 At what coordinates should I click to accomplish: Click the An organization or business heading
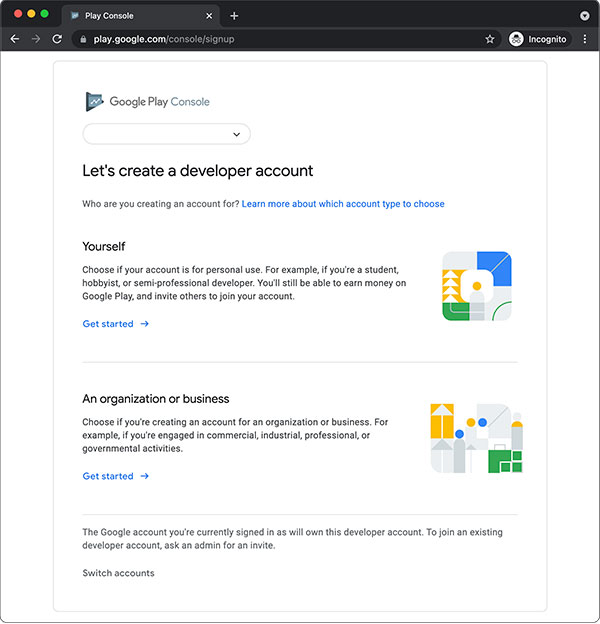coord(156,399)
